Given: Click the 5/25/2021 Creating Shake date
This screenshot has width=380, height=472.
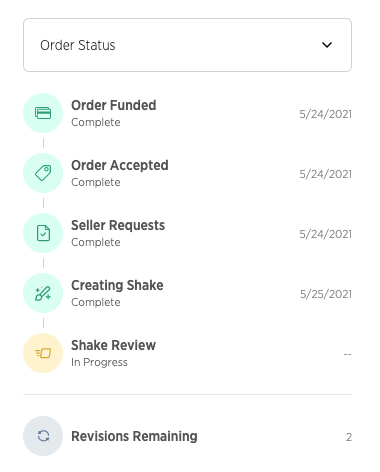Looking at the screenshot, I should 326,294.
